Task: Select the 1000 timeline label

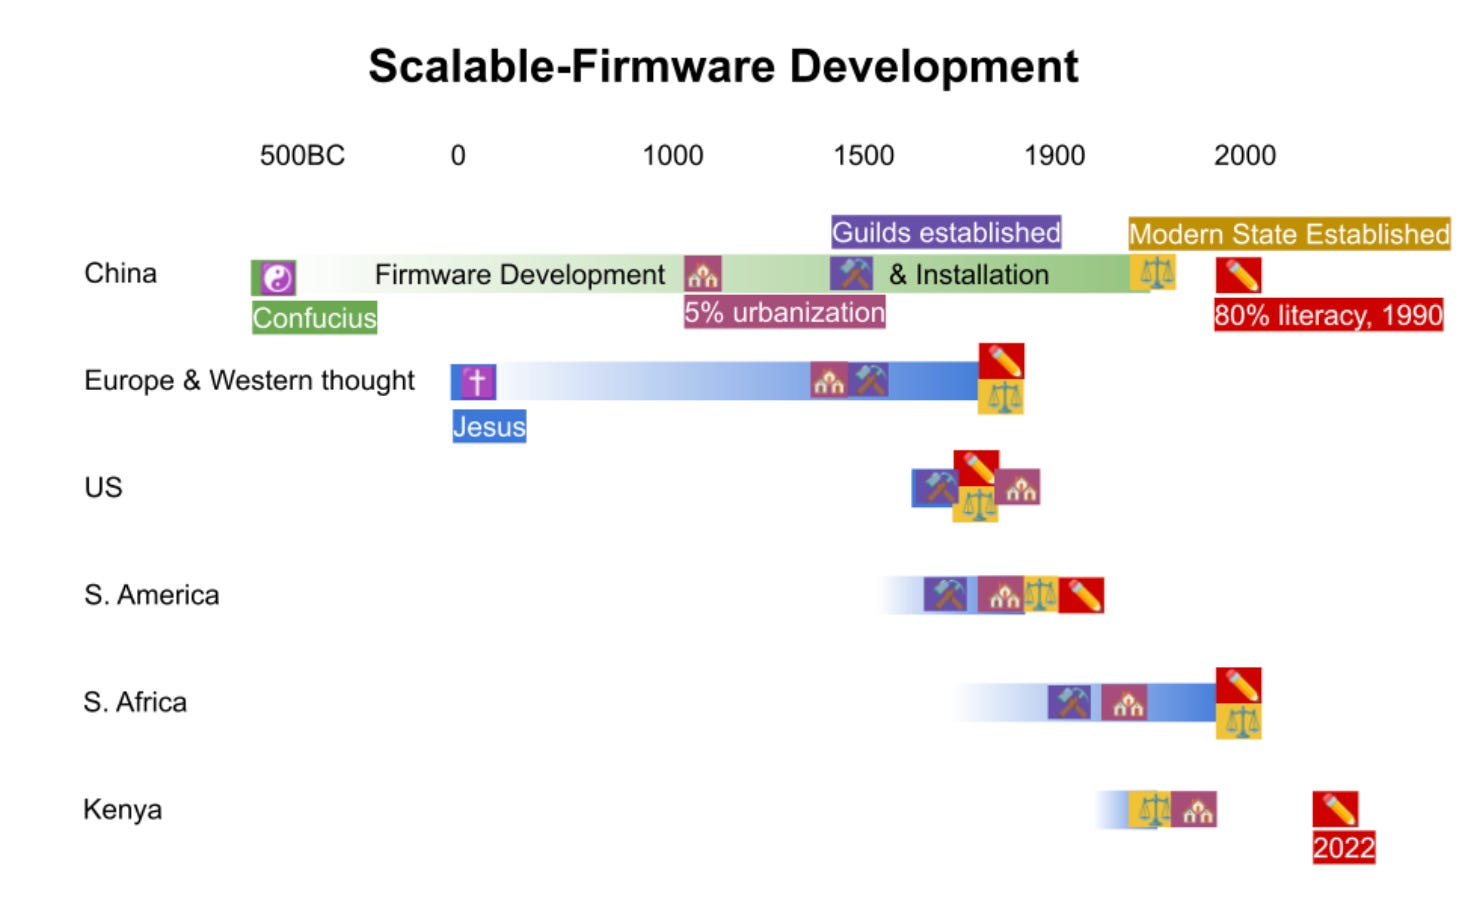Action: (673, 155)
